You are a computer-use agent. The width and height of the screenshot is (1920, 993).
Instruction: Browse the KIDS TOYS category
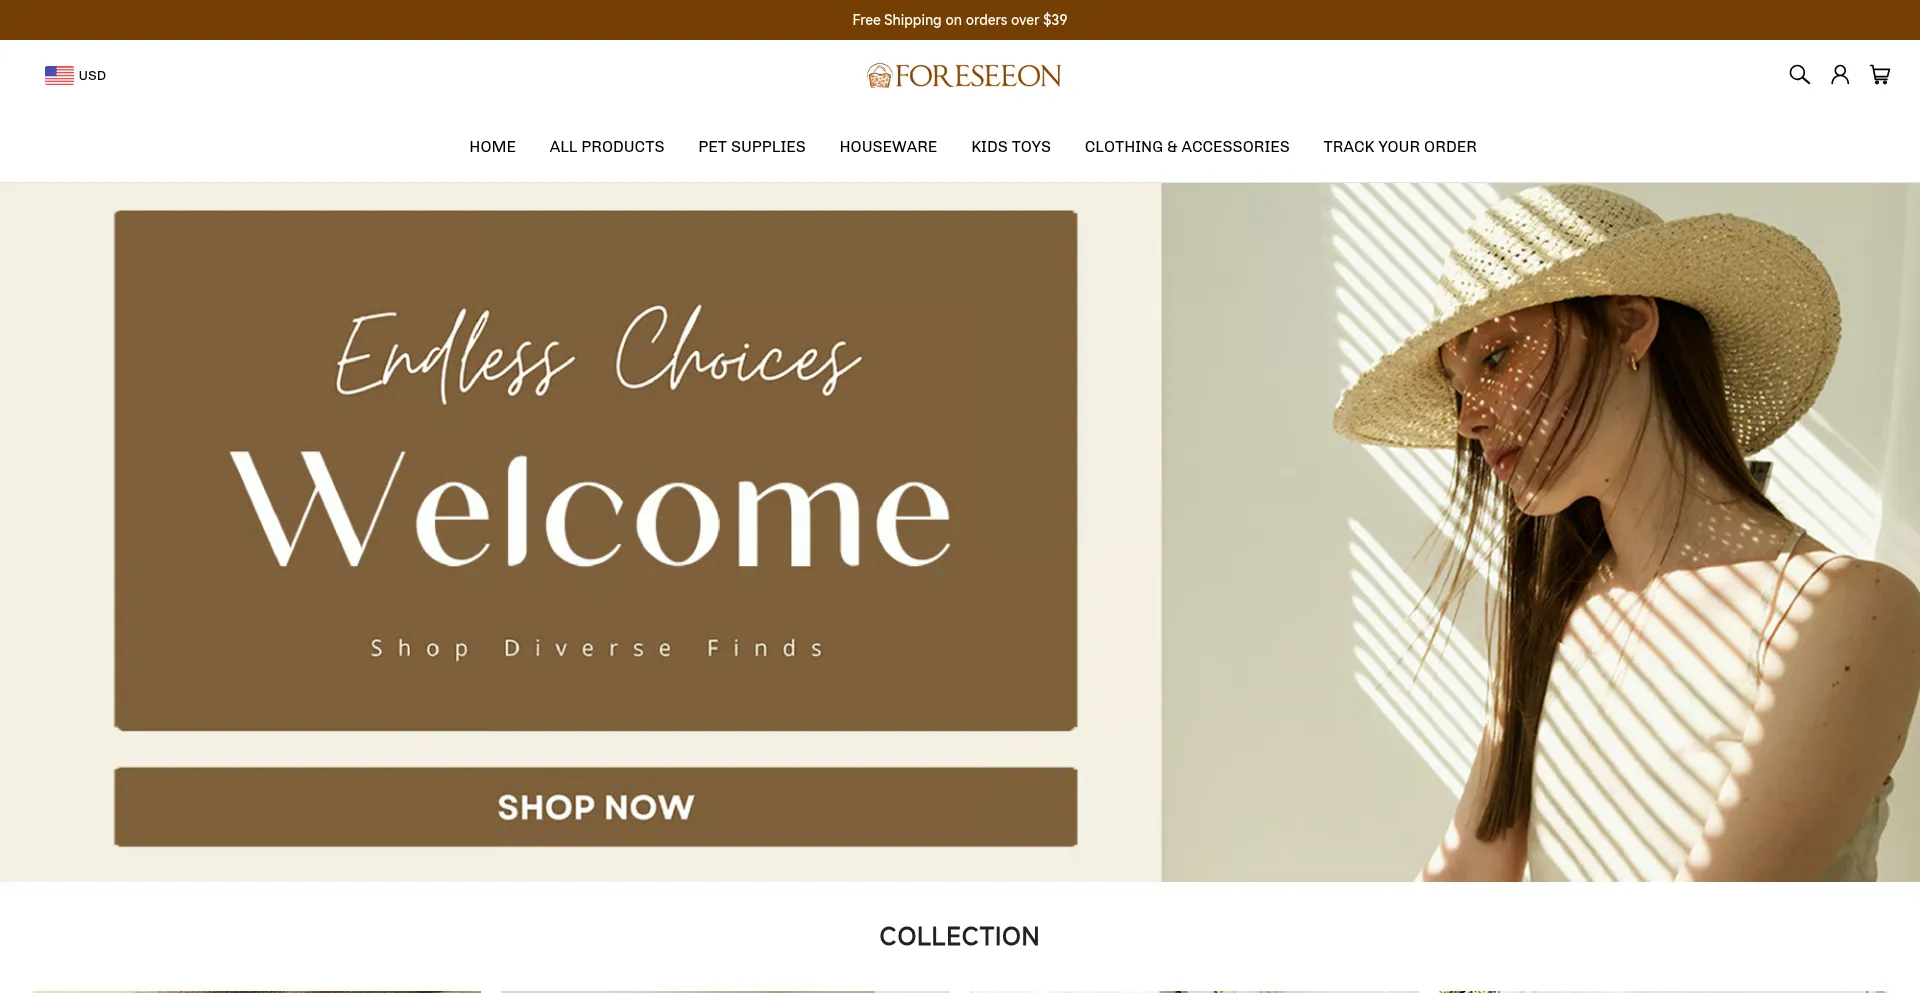[x=1011, y=147]
